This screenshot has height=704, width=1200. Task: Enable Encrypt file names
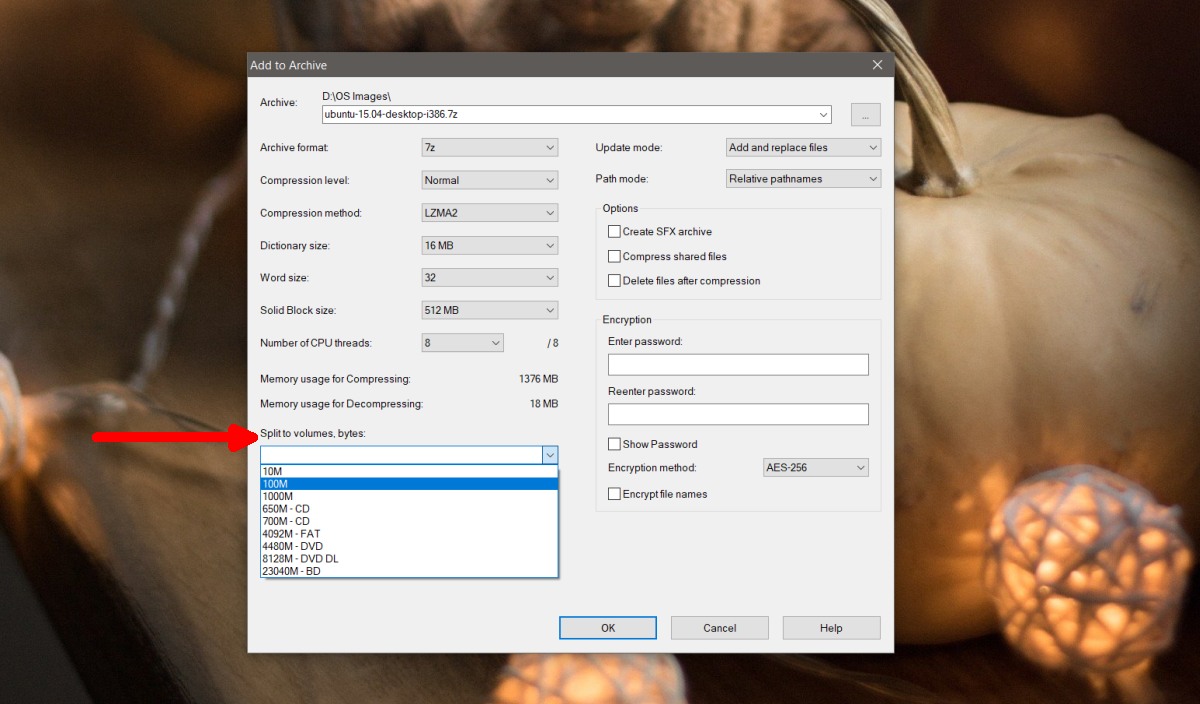point(615,493)
